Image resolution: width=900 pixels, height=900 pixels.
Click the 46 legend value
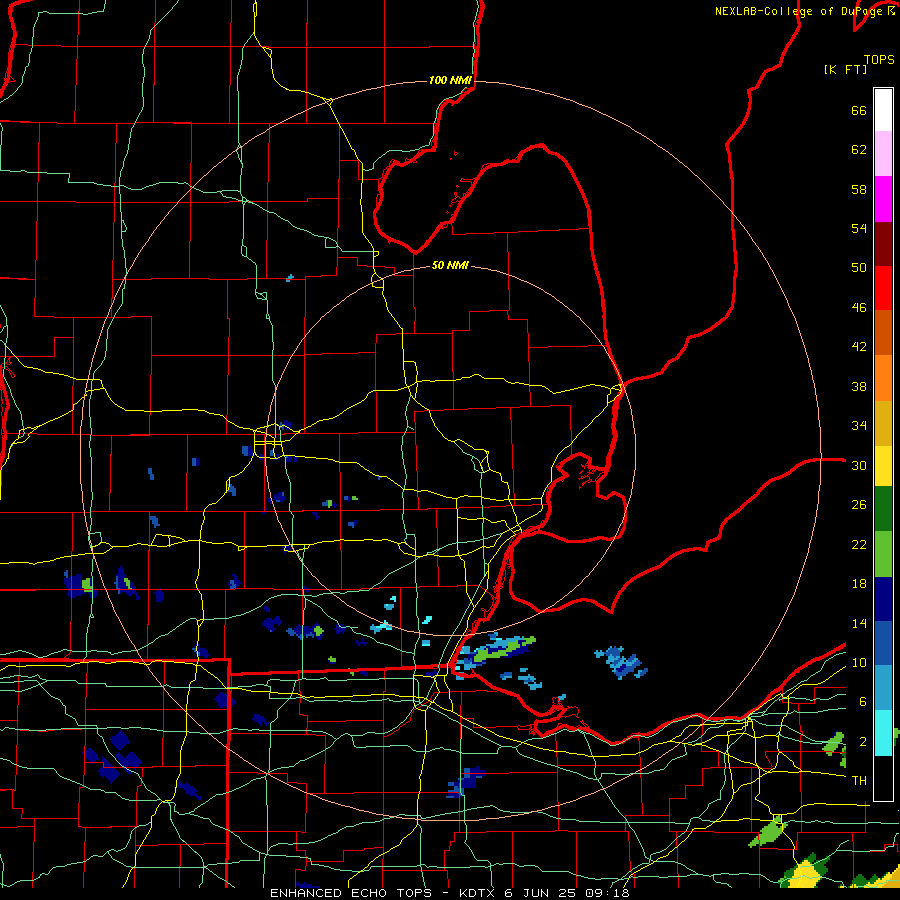[859, 308]
